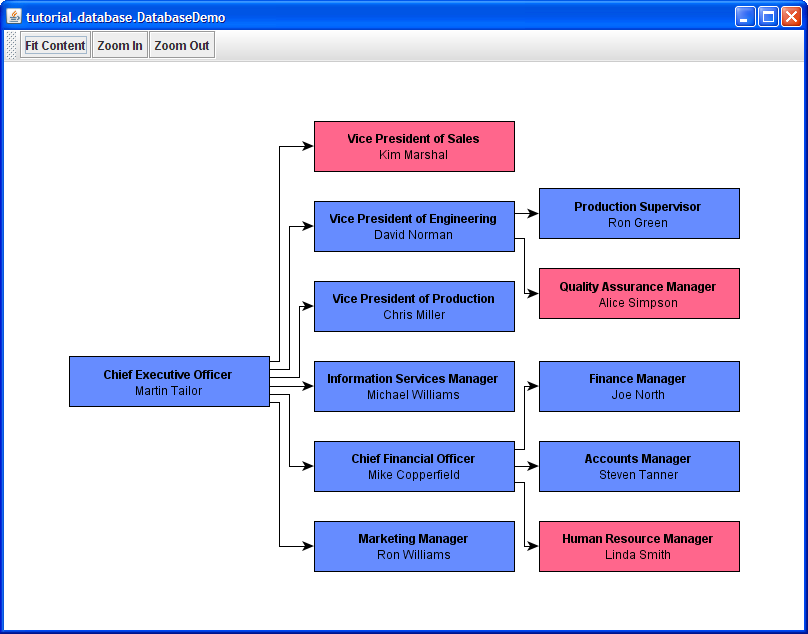Select the Chief Financial Officer node
Screen dimensions: 808x634
pyautogui.click(x=414, y=467)
